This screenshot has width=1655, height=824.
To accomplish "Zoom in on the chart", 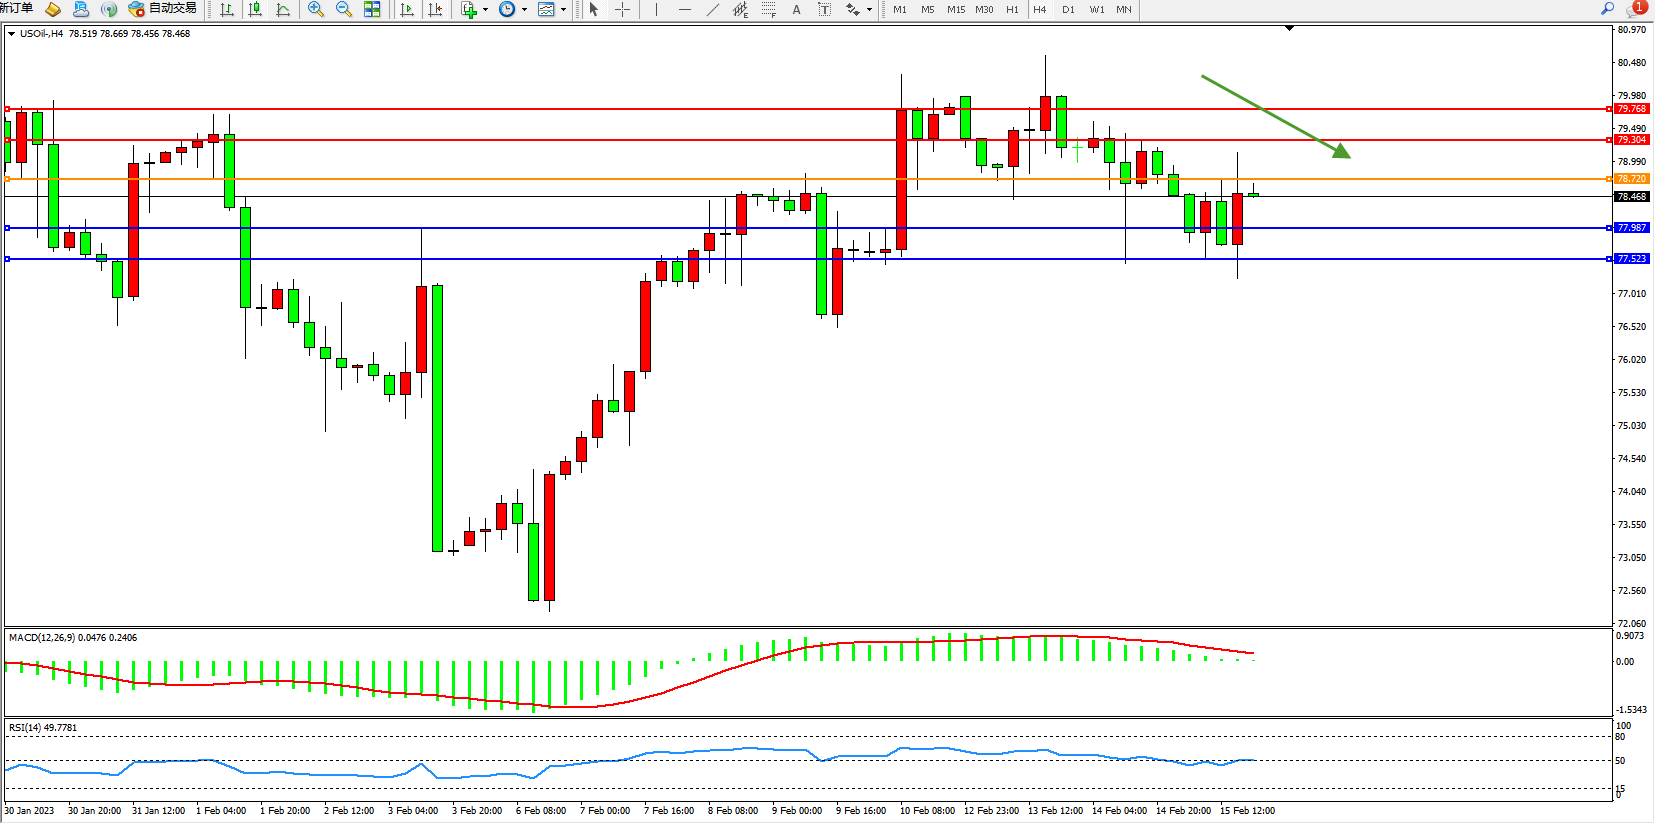I will (316, 9).
